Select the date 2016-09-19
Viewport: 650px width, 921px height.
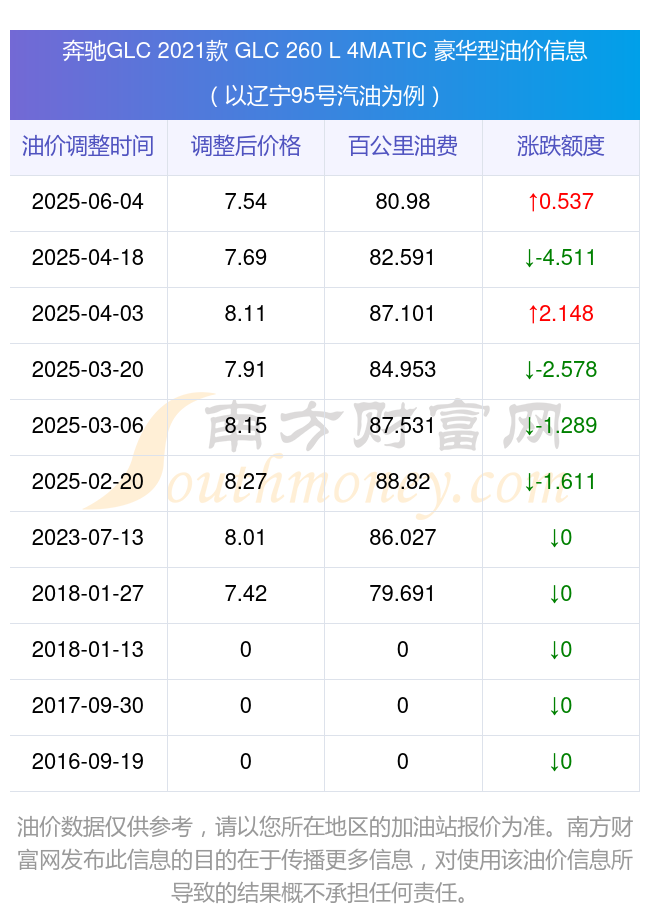tap(87, 762)
